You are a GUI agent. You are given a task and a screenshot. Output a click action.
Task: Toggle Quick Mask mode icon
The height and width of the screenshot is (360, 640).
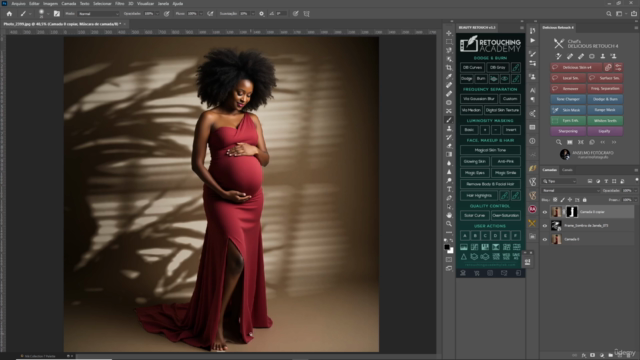point(449,260)
